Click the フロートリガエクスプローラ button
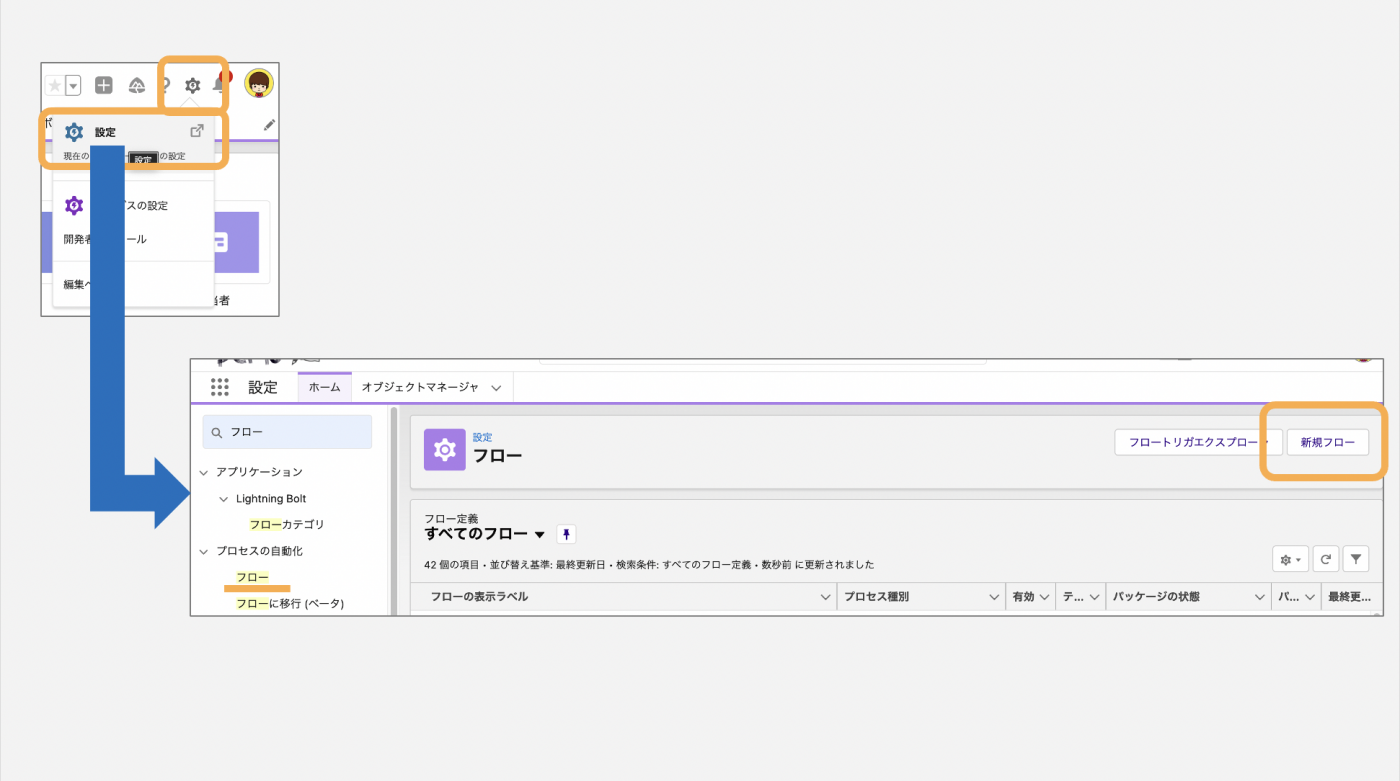This screenshot has width=1400, height=781. [1198, 442]
